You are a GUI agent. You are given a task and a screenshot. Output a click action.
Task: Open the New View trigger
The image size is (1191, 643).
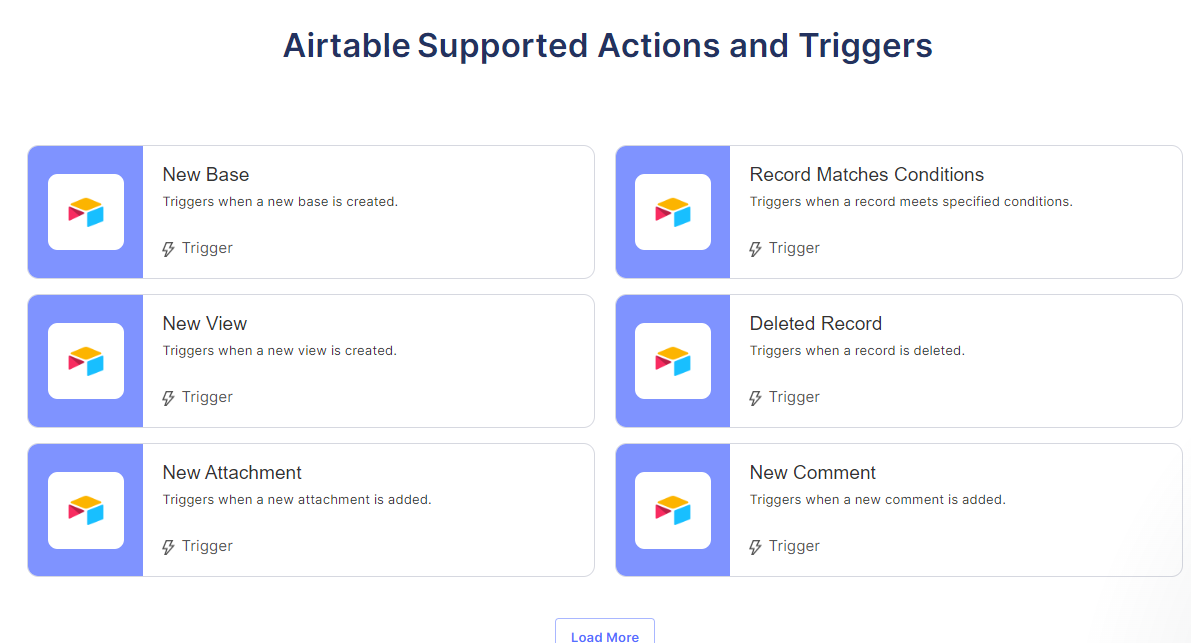[x=205, y=323]
